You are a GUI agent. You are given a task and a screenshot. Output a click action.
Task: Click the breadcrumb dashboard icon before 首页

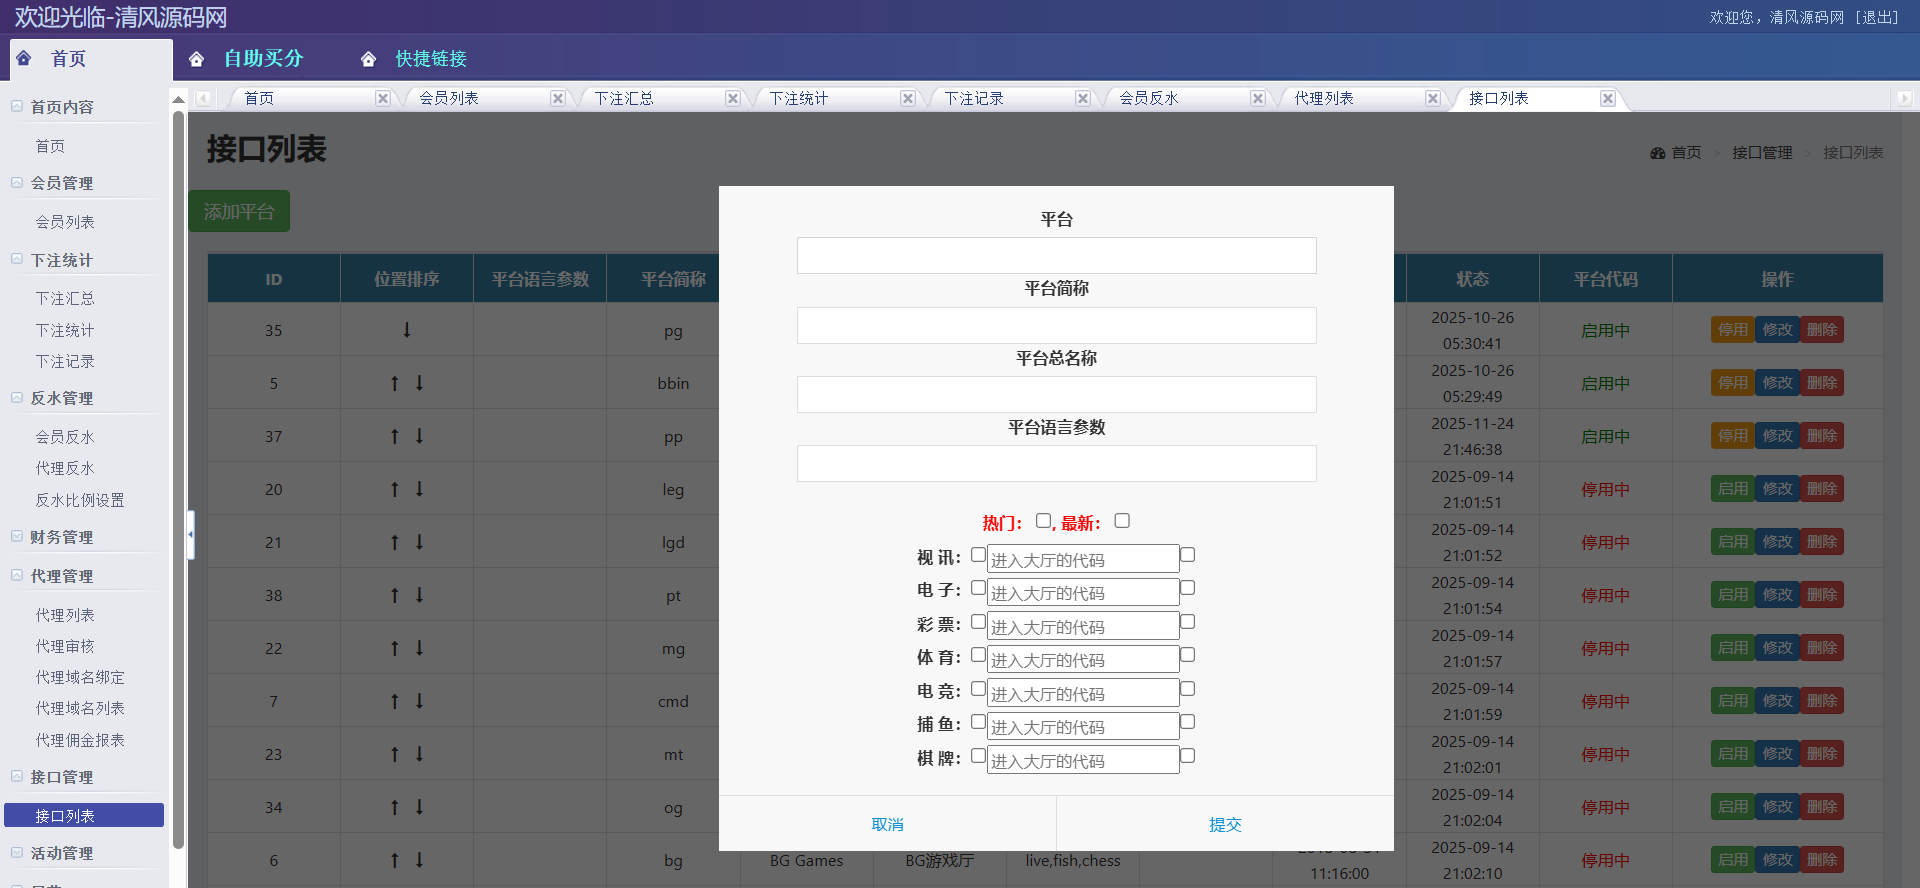click(1658, 153)
